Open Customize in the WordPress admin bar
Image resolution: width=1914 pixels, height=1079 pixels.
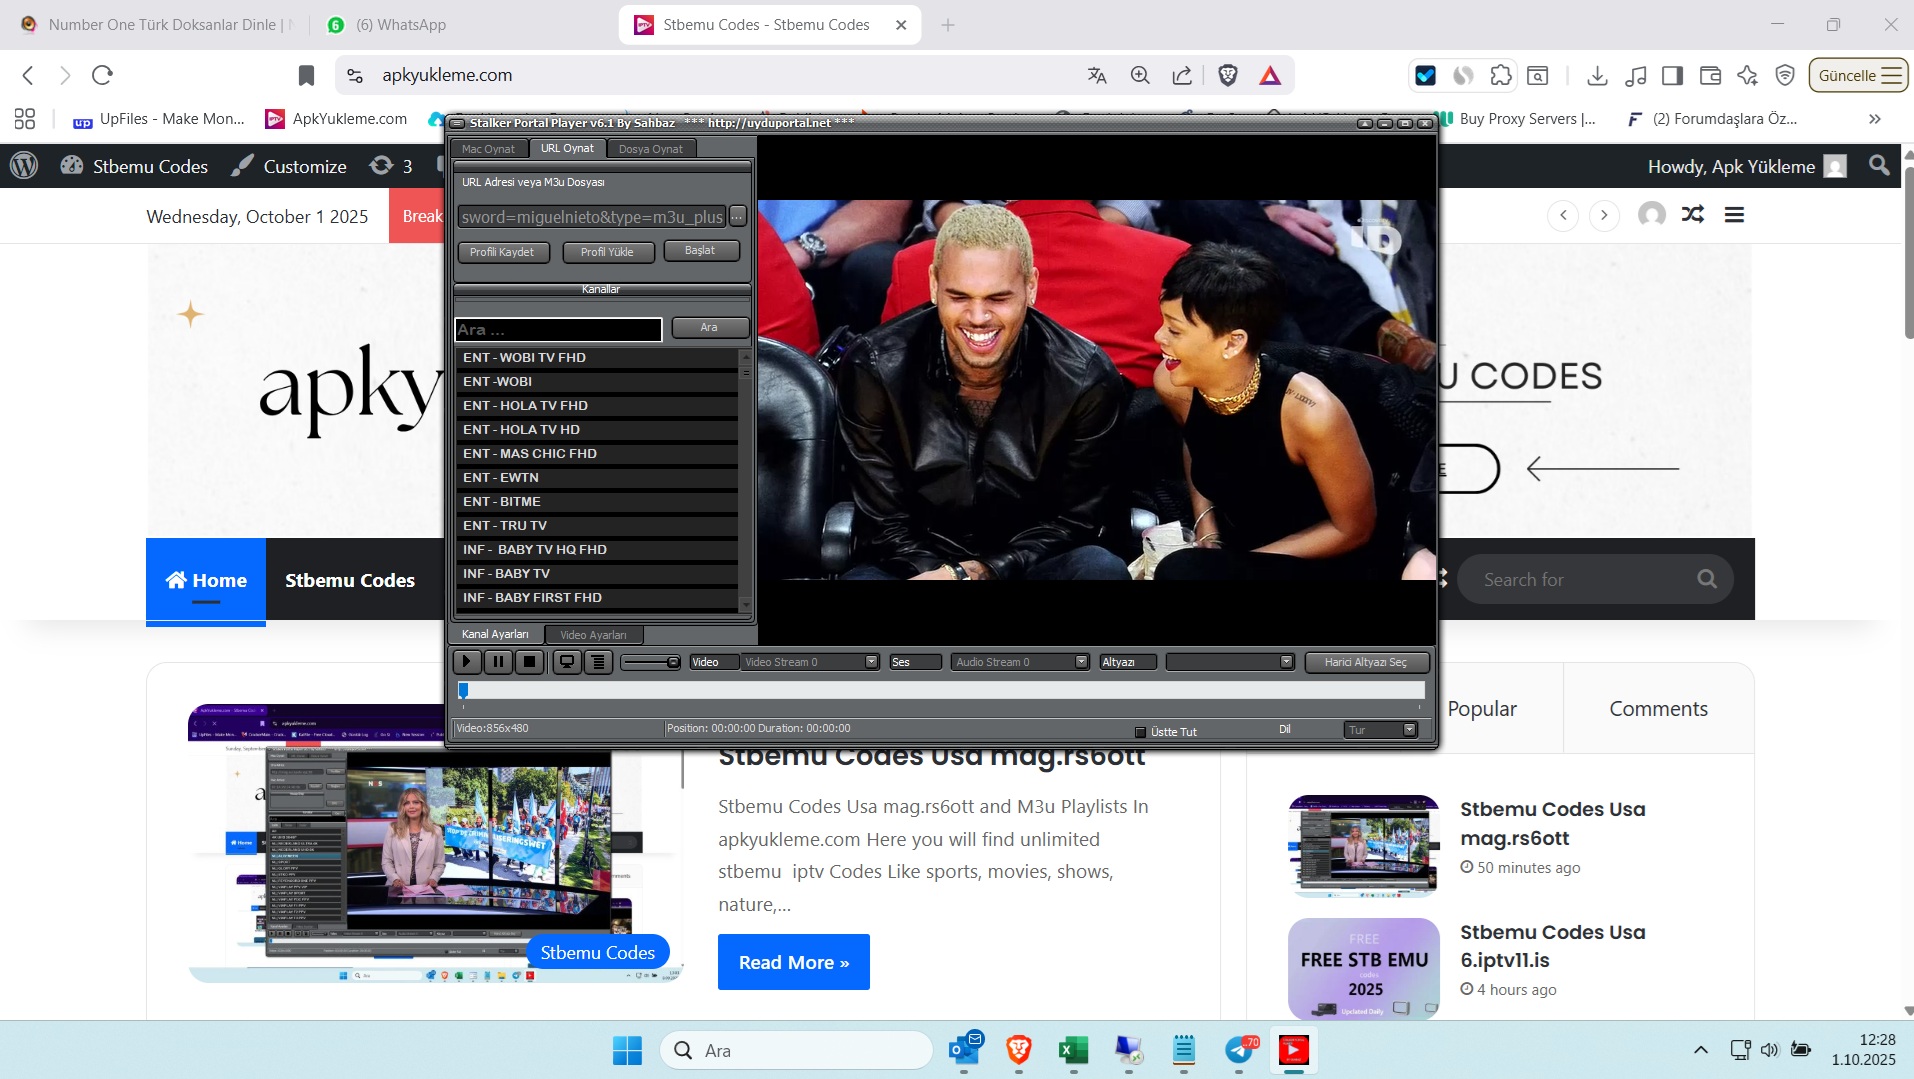(289, 166)
